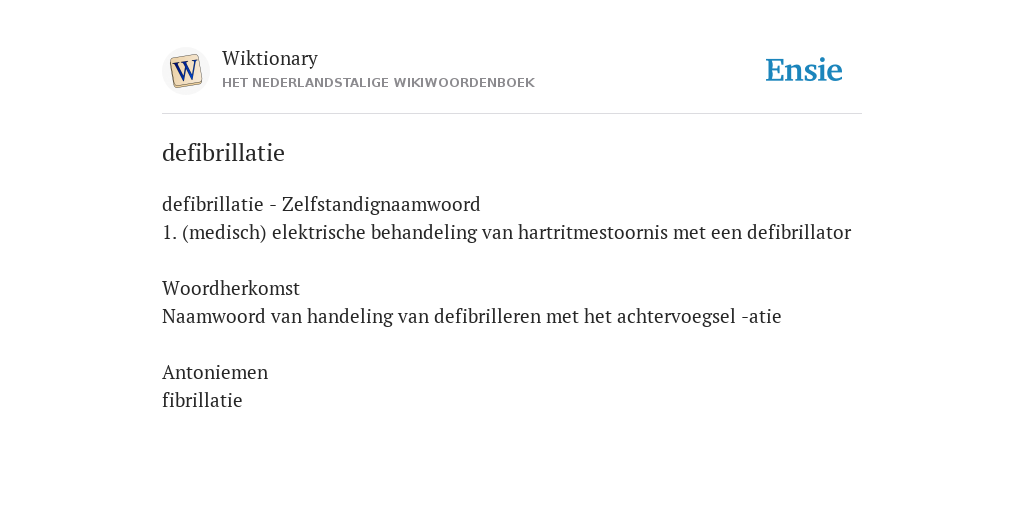Image resolution: width=1024 pixels, height=512 pixels.
Task: Click the horizontal divider below the header
Action: (x=512, y=114)
